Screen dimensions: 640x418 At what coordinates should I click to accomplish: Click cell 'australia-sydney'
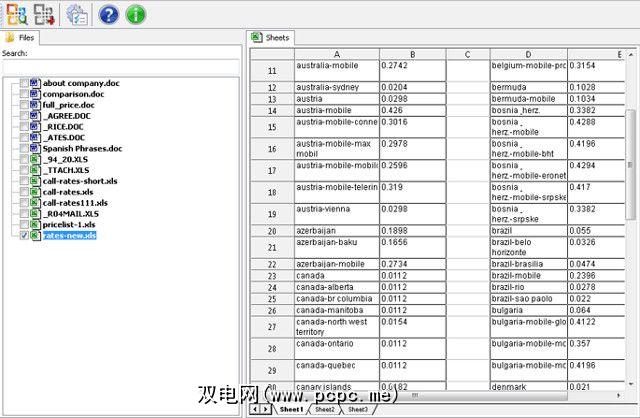coord(337,87)
